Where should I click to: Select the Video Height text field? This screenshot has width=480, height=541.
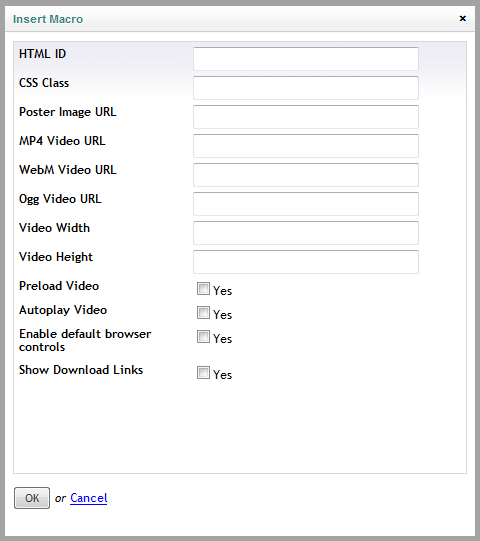pos(306,262)
